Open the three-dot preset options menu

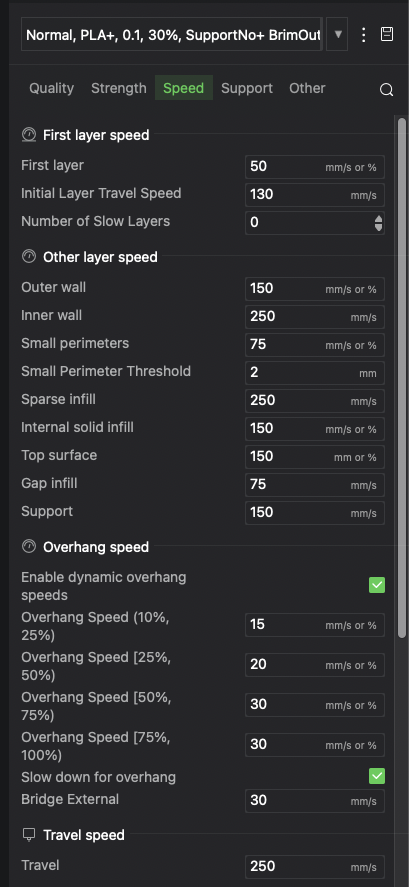tap(364, 35)
